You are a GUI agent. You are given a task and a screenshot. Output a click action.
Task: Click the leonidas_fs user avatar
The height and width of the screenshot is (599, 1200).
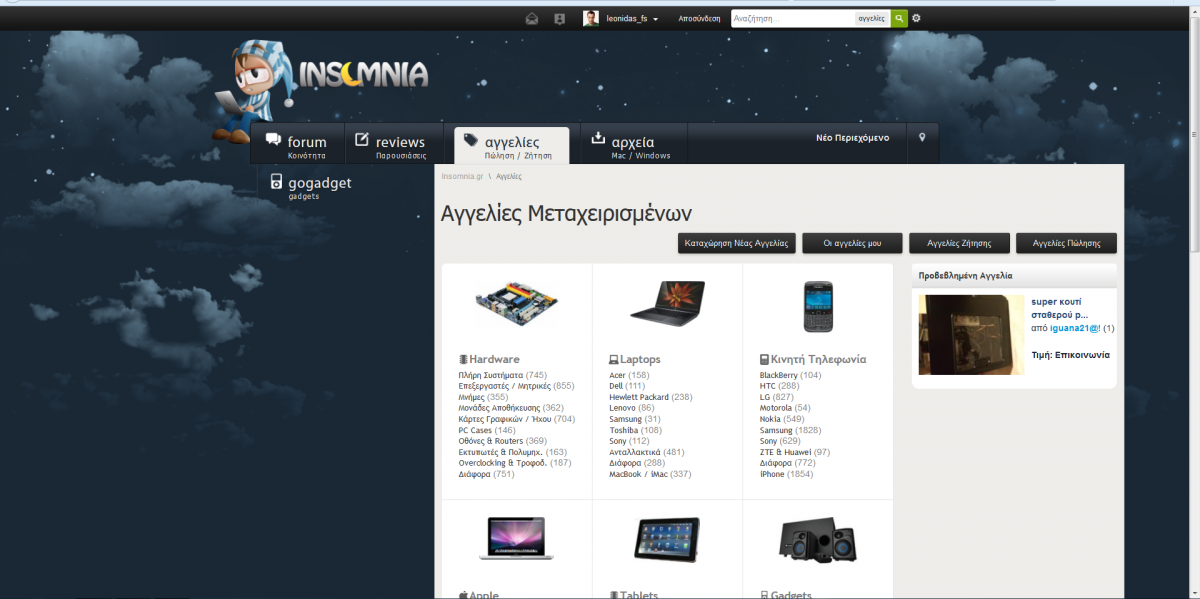(591, 18)
